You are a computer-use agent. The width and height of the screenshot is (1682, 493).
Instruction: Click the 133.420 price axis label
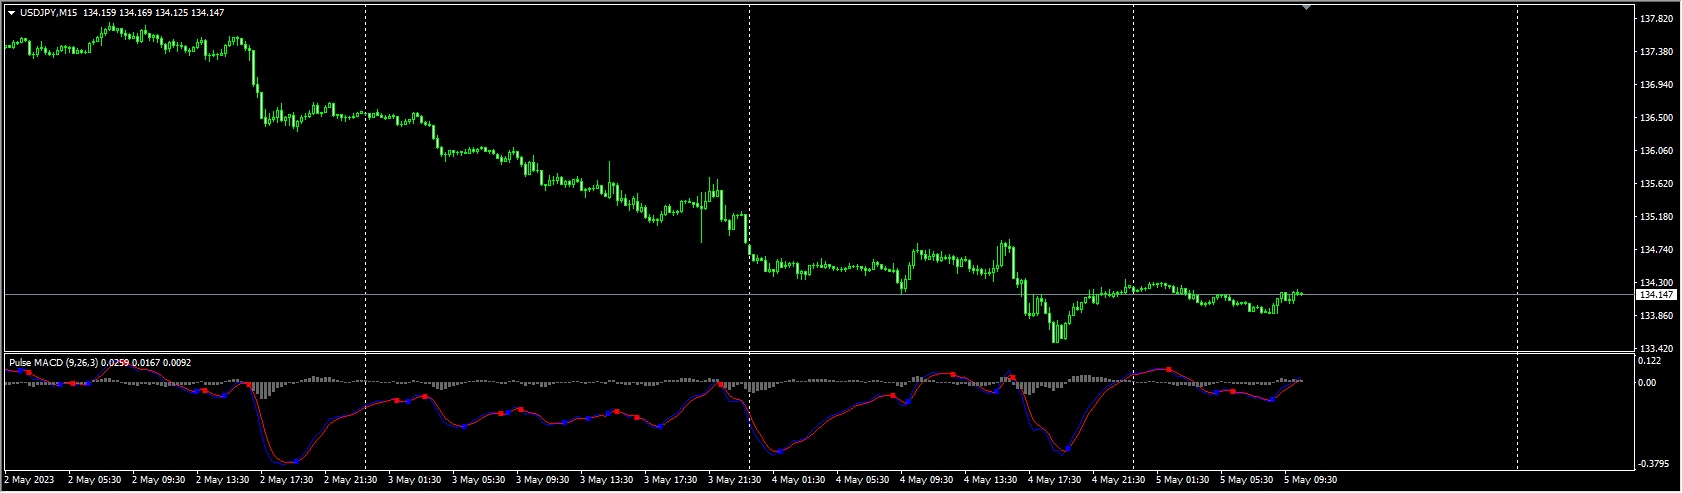pos(1658,349)
